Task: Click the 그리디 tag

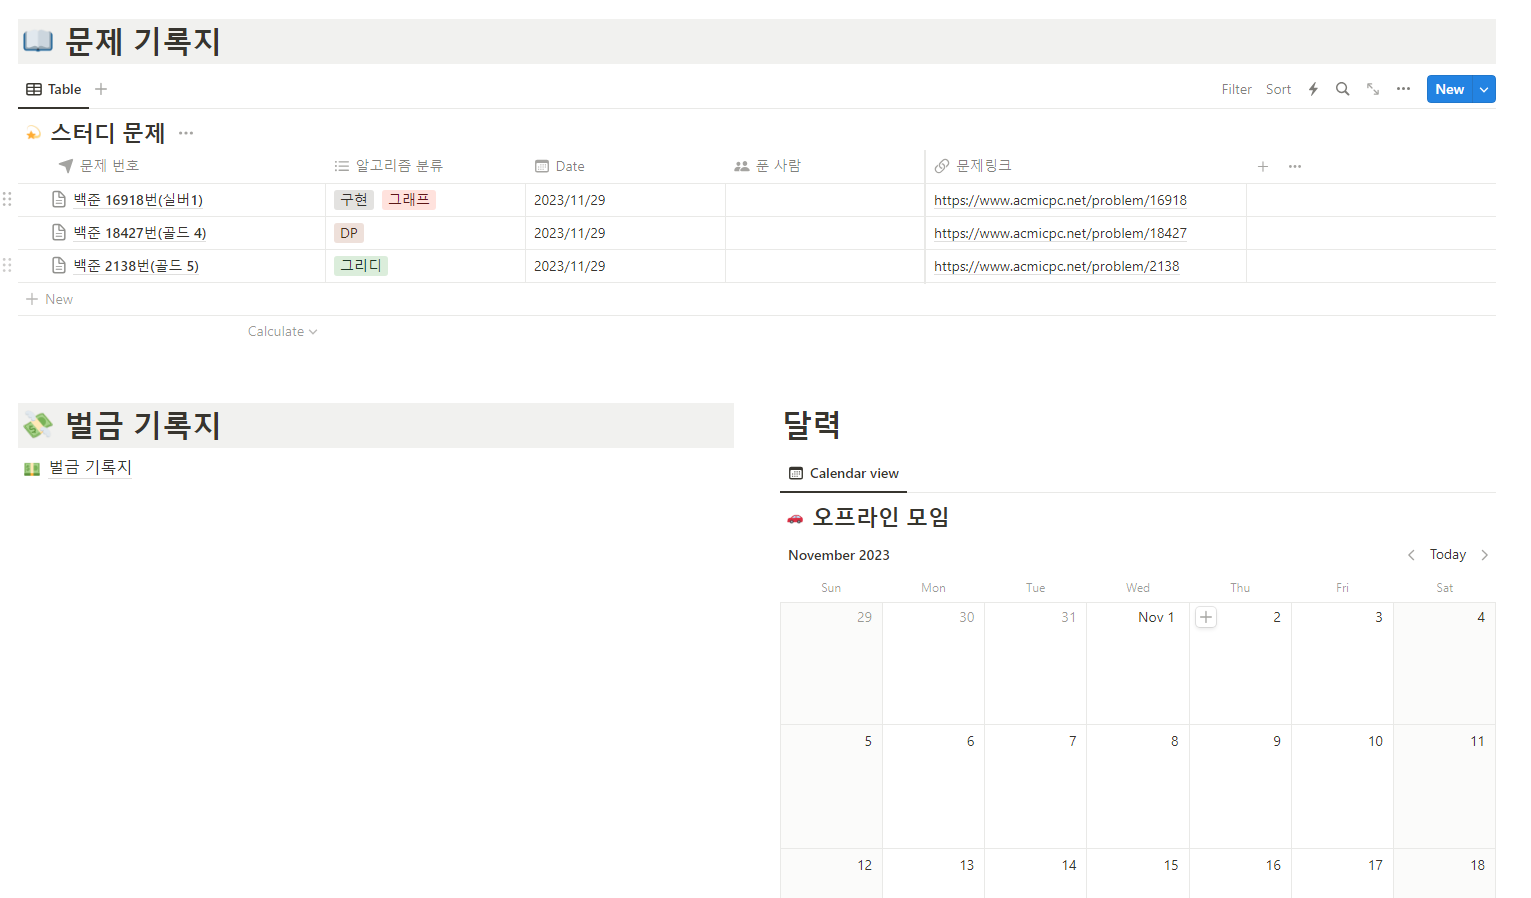Action: pos(361,266)
